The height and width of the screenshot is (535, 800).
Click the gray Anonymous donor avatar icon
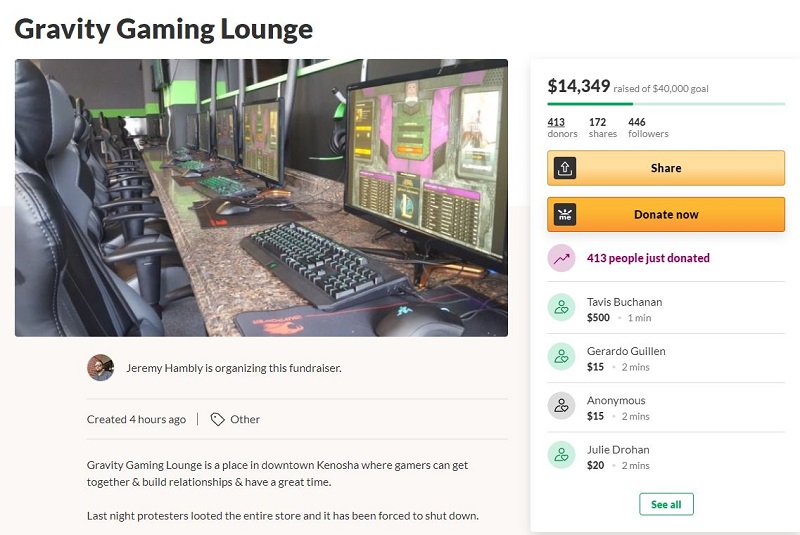pos(561,406)
